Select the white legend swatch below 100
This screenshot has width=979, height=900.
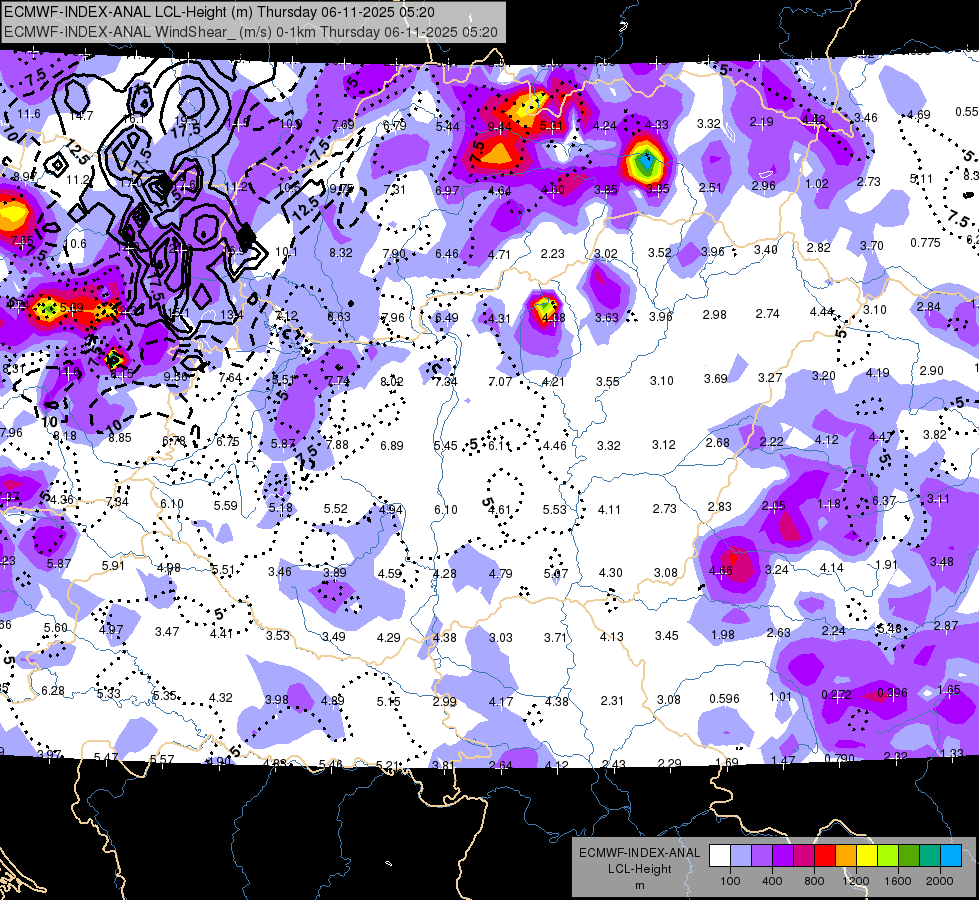coord(719,856)
